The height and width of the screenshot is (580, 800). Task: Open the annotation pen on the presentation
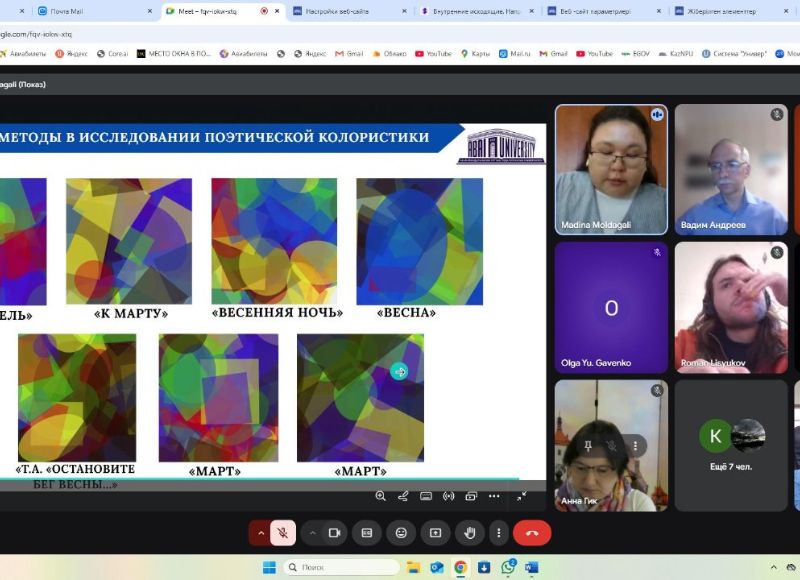403,496
